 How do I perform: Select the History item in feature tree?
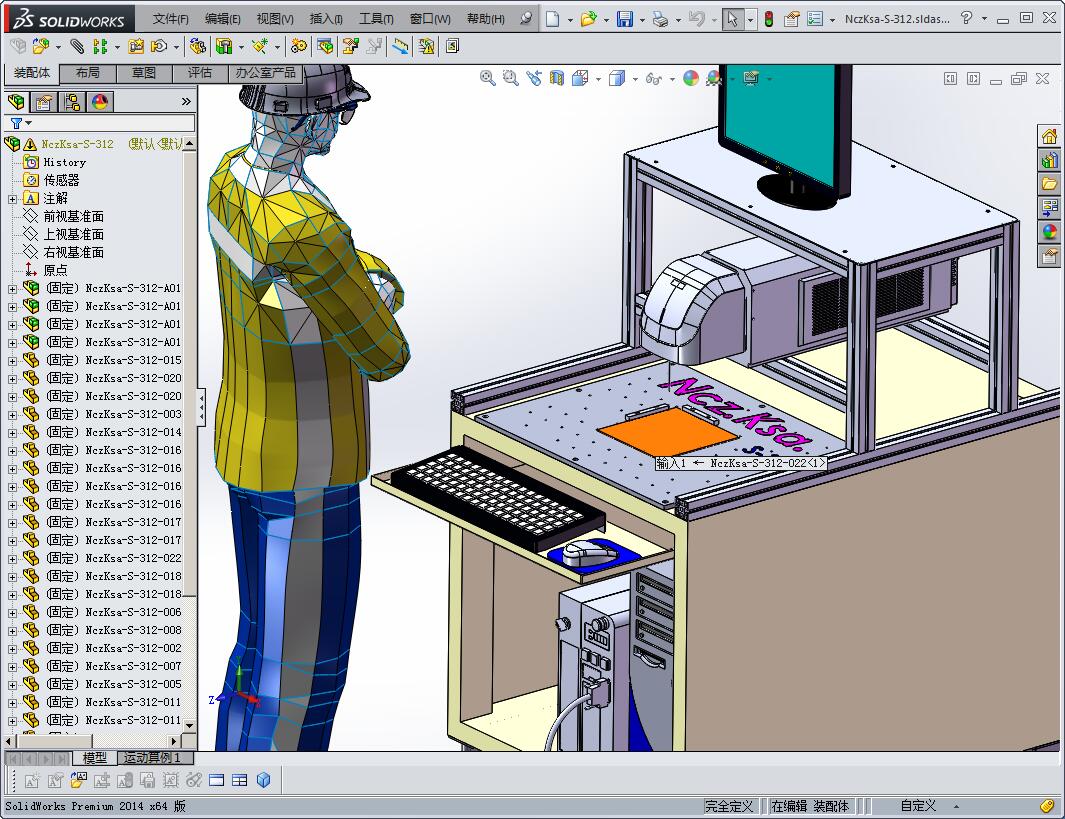coord(65,162)
